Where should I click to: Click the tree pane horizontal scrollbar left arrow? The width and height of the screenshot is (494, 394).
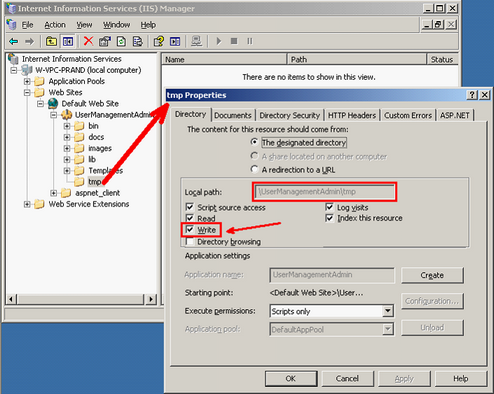click(11, 299)
